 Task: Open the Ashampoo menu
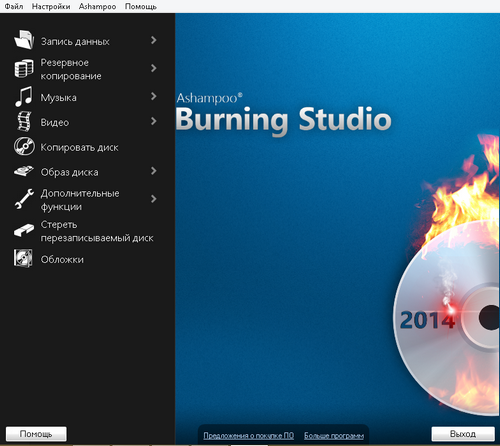(x=97, y=6)
